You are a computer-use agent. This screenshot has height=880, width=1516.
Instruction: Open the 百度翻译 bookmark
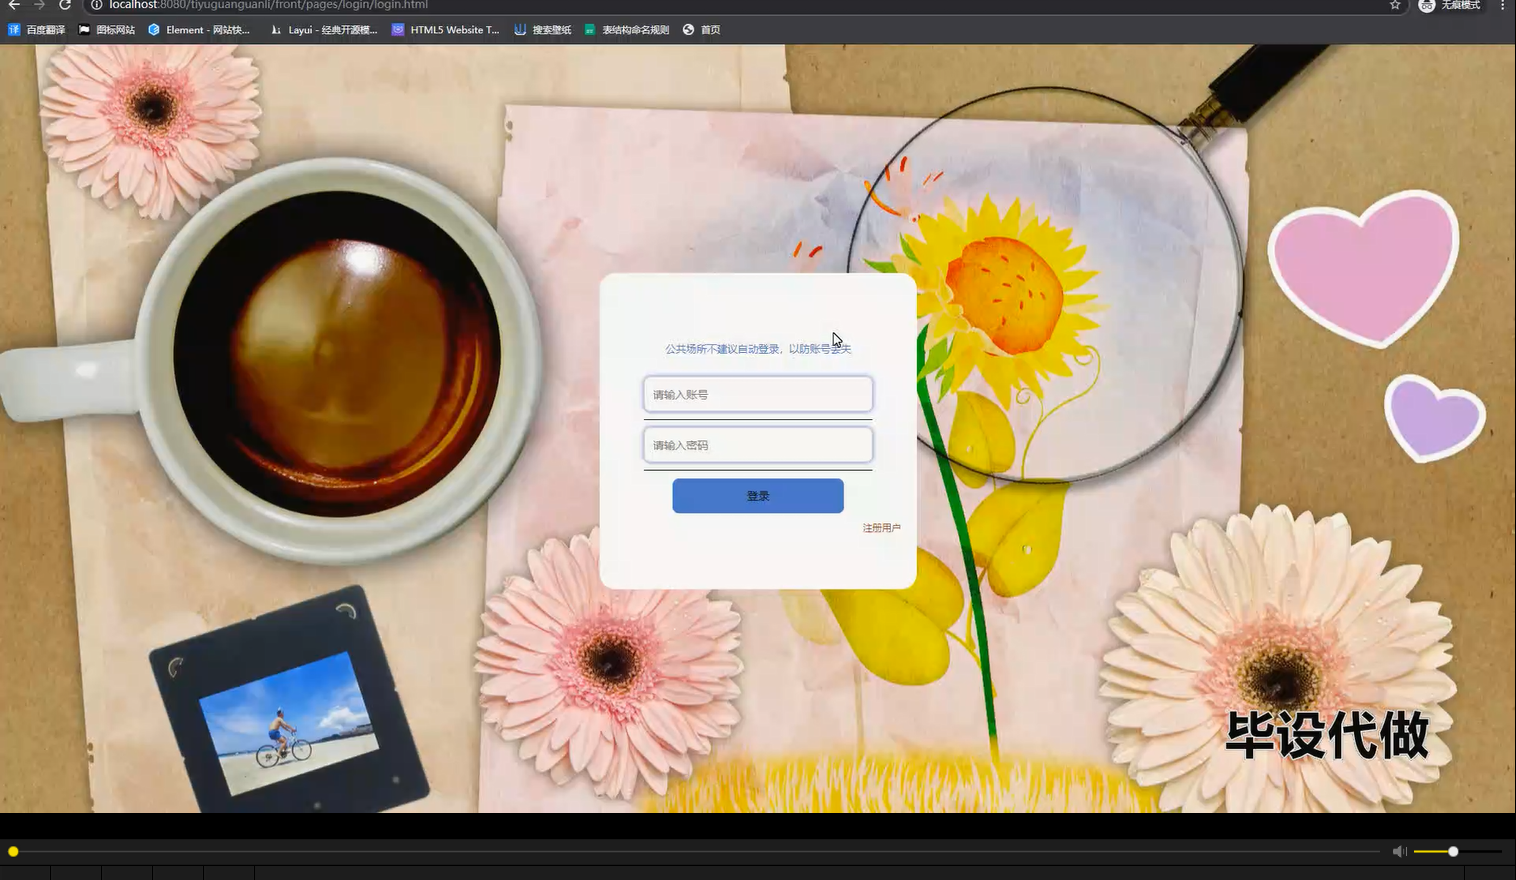point(36,30)
